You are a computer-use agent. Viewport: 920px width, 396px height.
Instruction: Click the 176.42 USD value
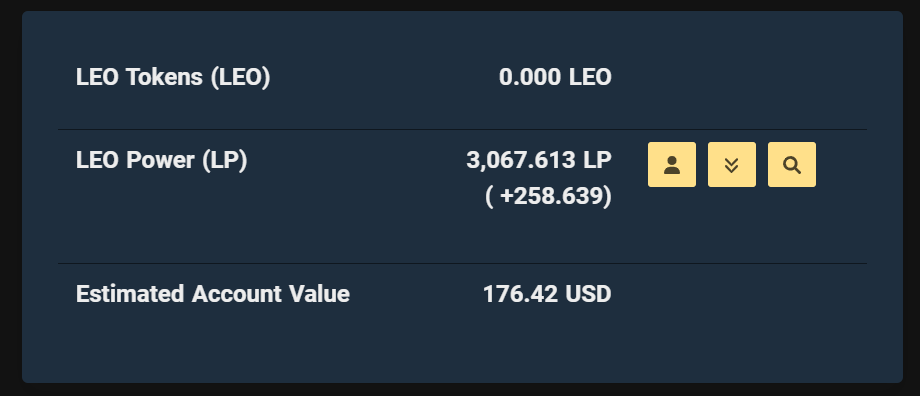coord(547,294)
